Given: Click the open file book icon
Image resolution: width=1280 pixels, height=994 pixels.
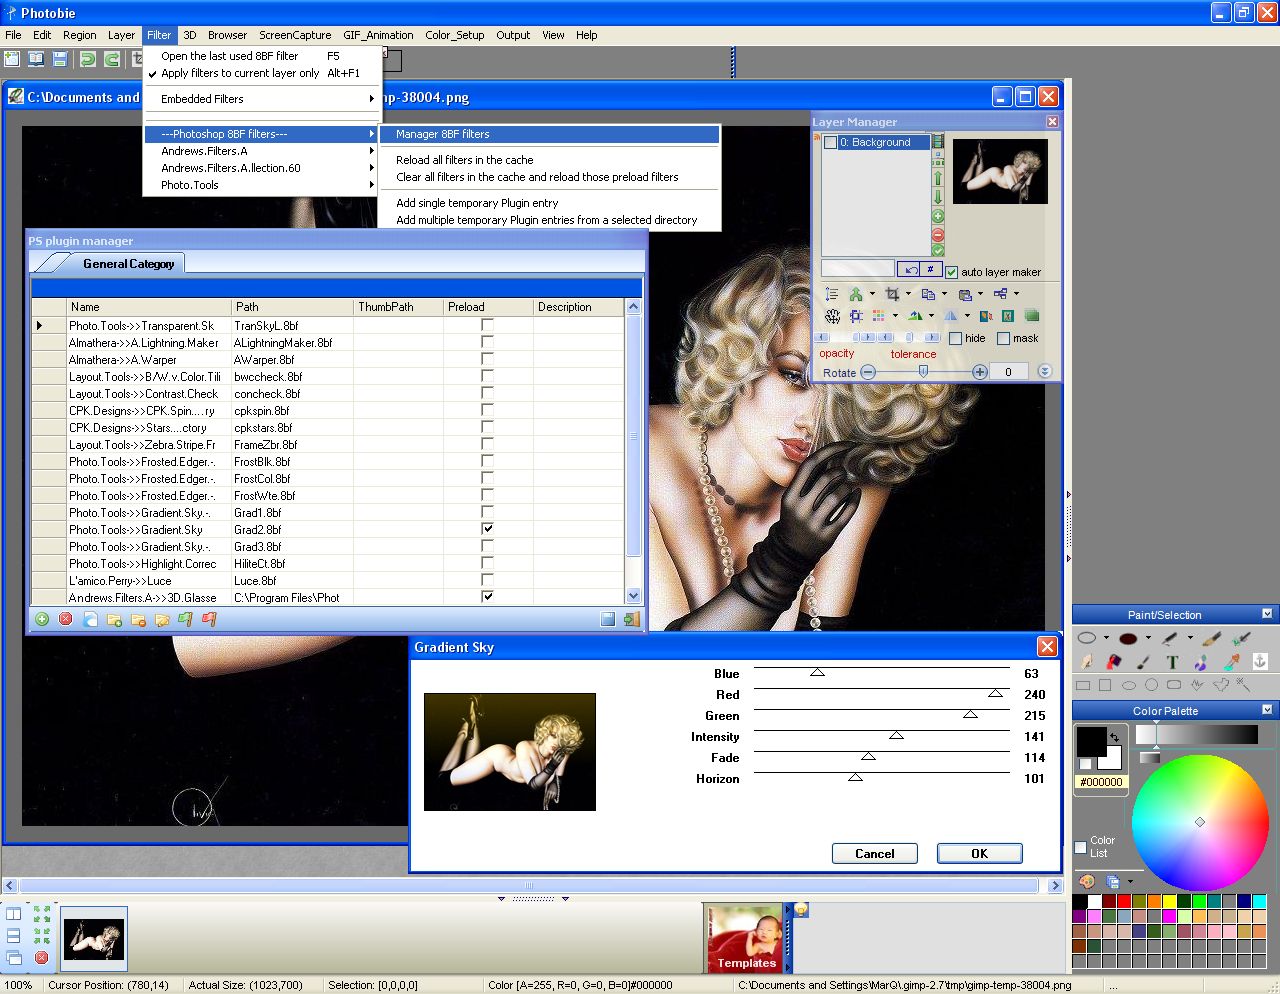Looking at the screenshot, I should pyautogui.click(x=36, y=59).
